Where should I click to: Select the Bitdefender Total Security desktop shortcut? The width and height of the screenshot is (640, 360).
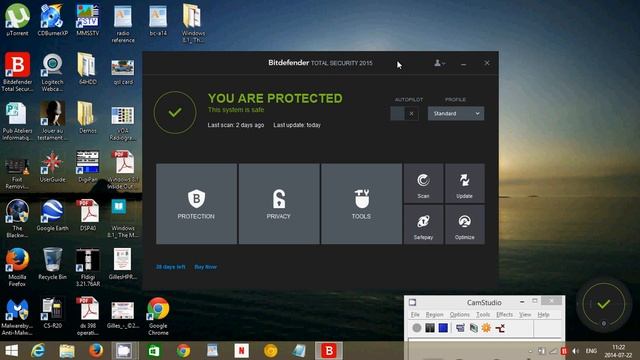[17, 71]
